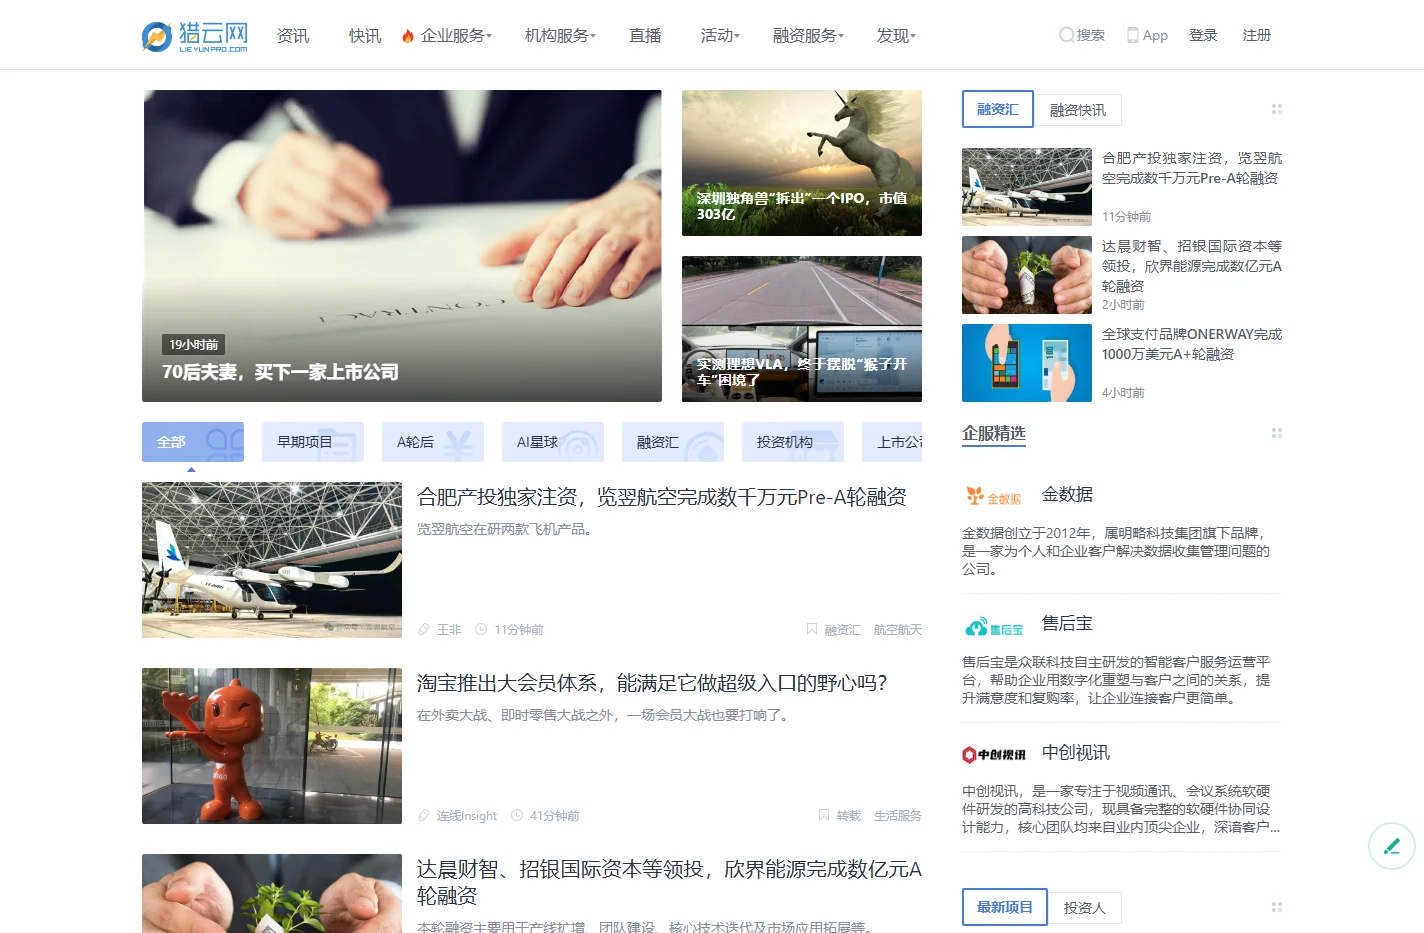
Task: Click author pencil icon next to 连线Insight
Action: click(424, 815)
